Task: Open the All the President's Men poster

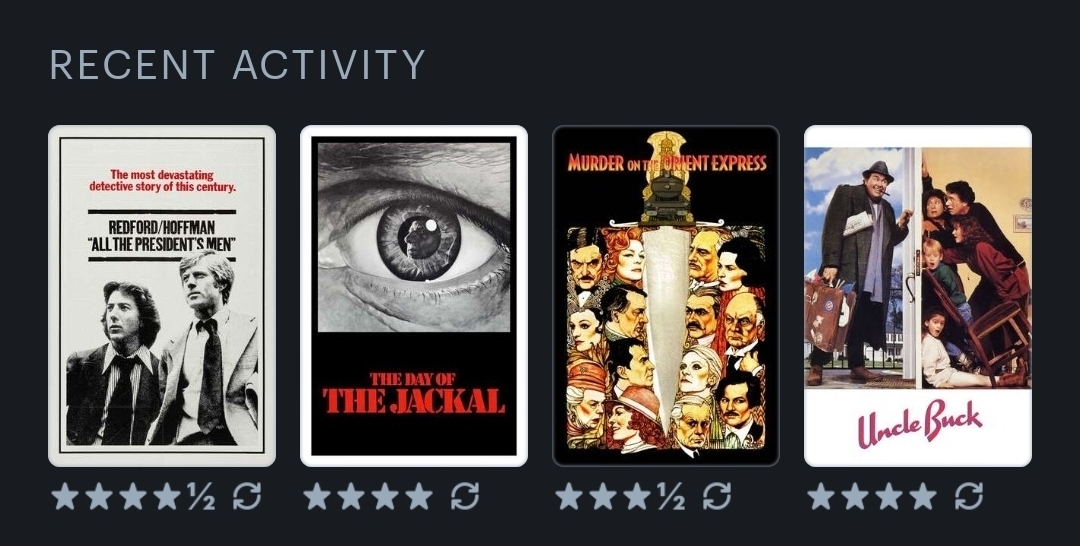Action: [162, 296]
